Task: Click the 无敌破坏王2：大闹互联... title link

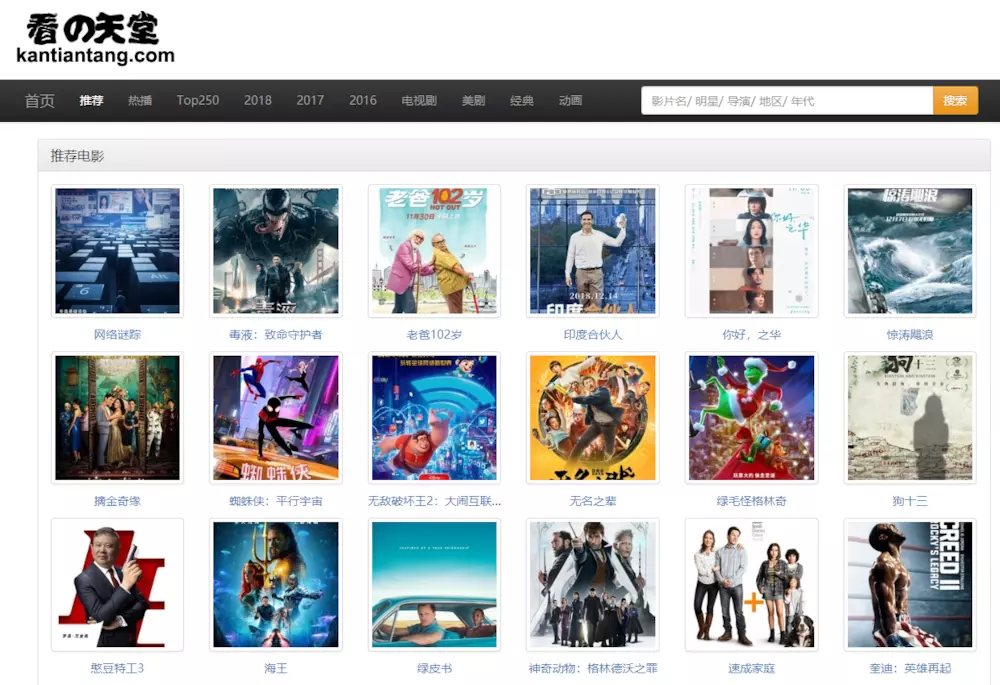Action: [434, 501]
